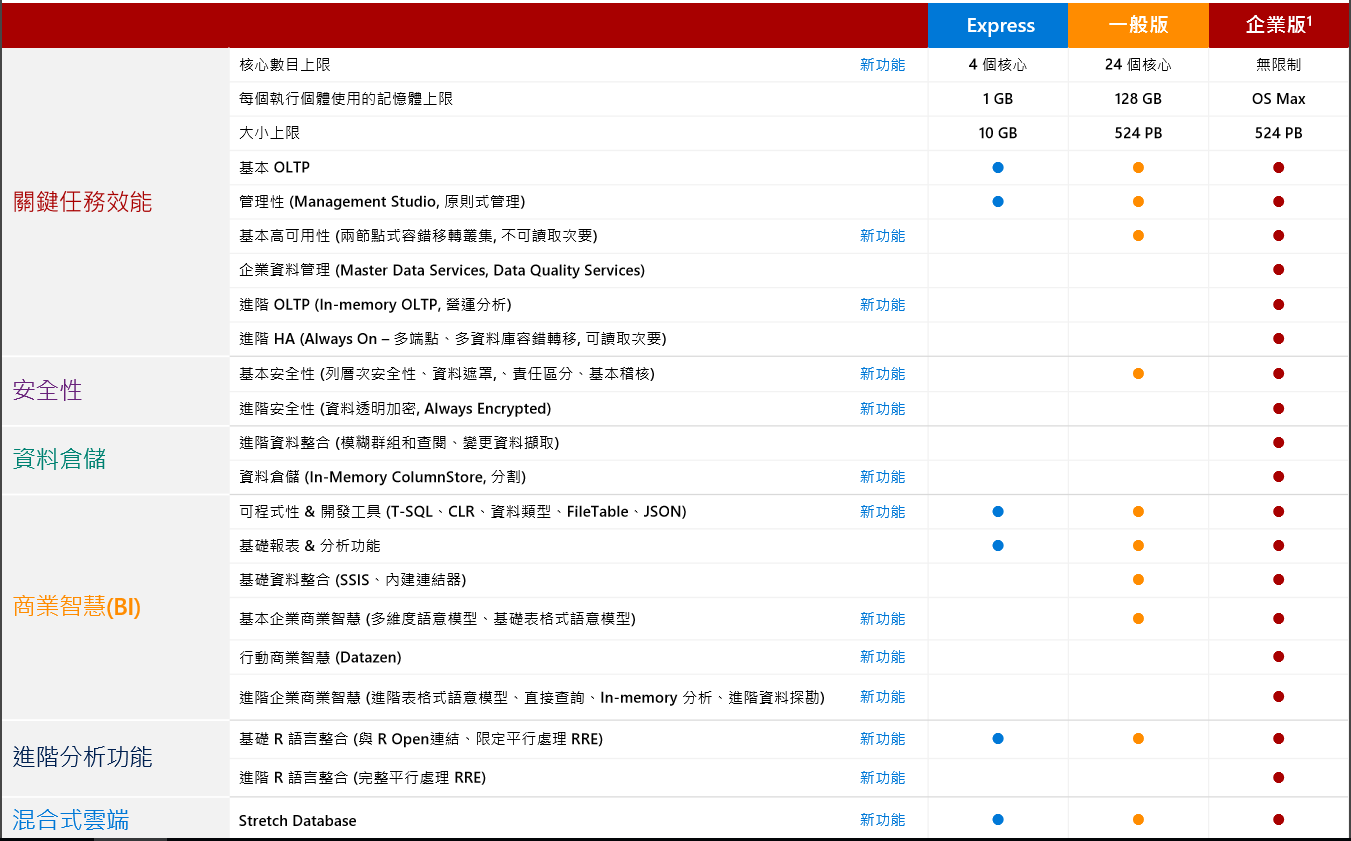Screen dimensions: 1351x841
Task: Click the orange 一般版 dot for 基本安全性
Action: click(1138, 373)
